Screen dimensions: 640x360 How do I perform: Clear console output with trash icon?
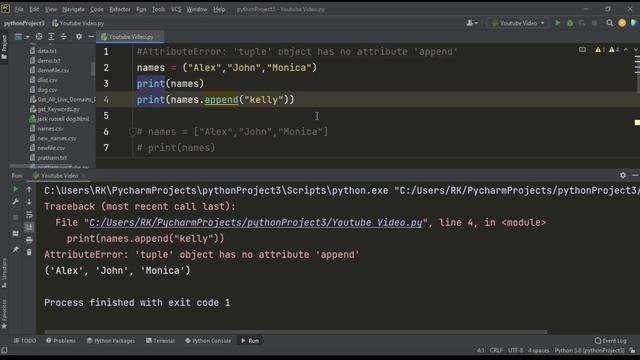[29, 252]
